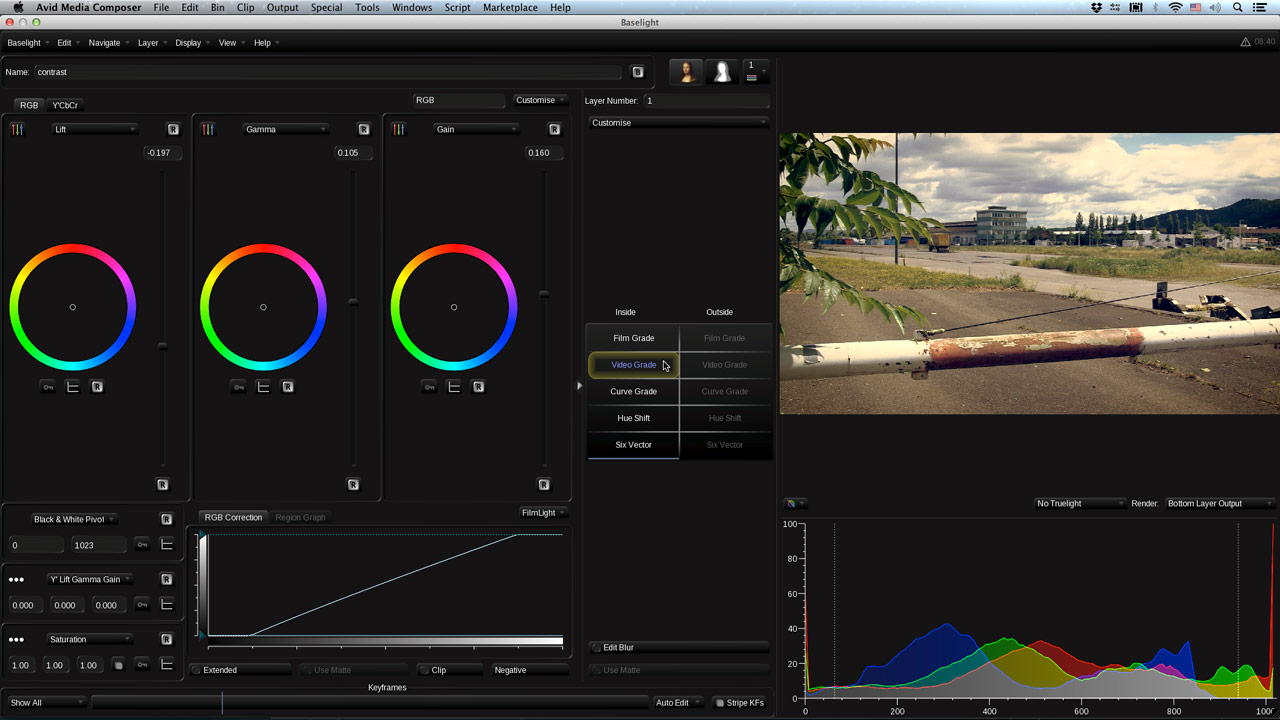This screenshot has width=1280, height=720.
Task: Click the curve icon under the Lift wheel
Action: click(x=72, y=387)
